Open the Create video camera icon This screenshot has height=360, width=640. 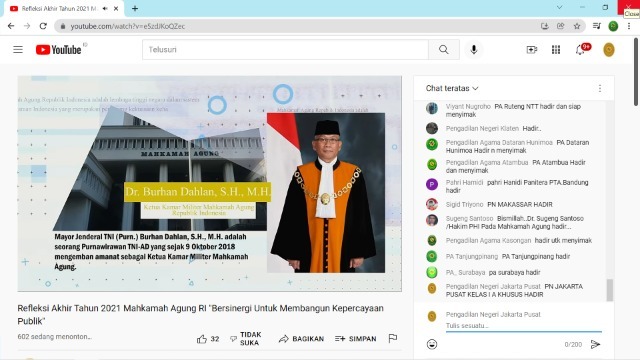[531, 50]
